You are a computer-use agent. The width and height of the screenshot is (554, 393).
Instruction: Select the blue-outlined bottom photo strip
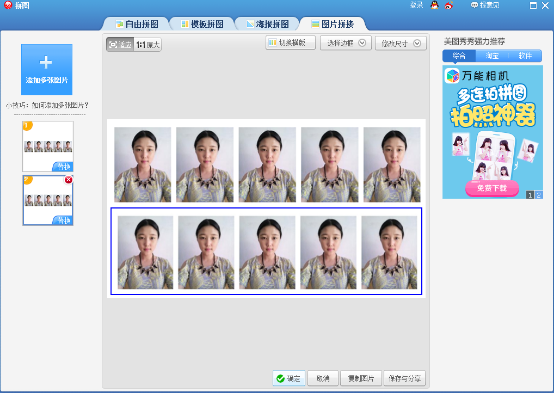266,251
